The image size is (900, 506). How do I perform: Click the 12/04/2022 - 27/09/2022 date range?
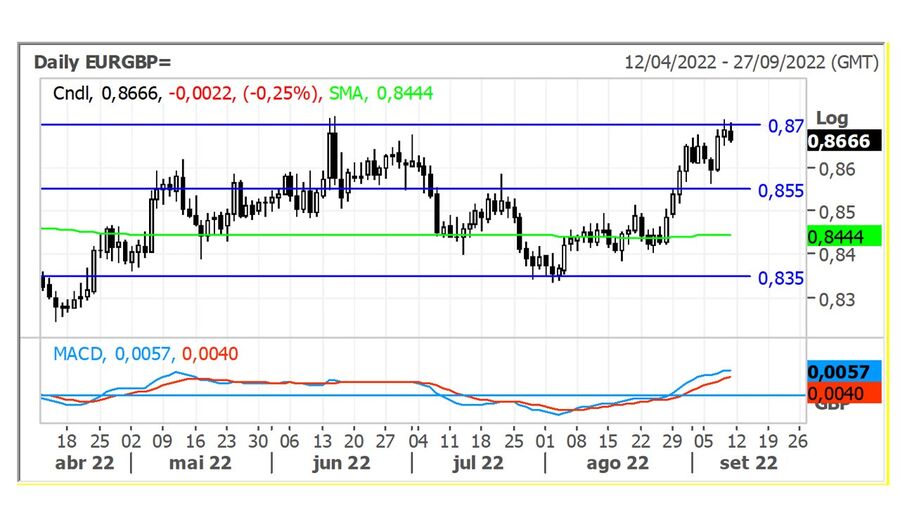point(750,62)
